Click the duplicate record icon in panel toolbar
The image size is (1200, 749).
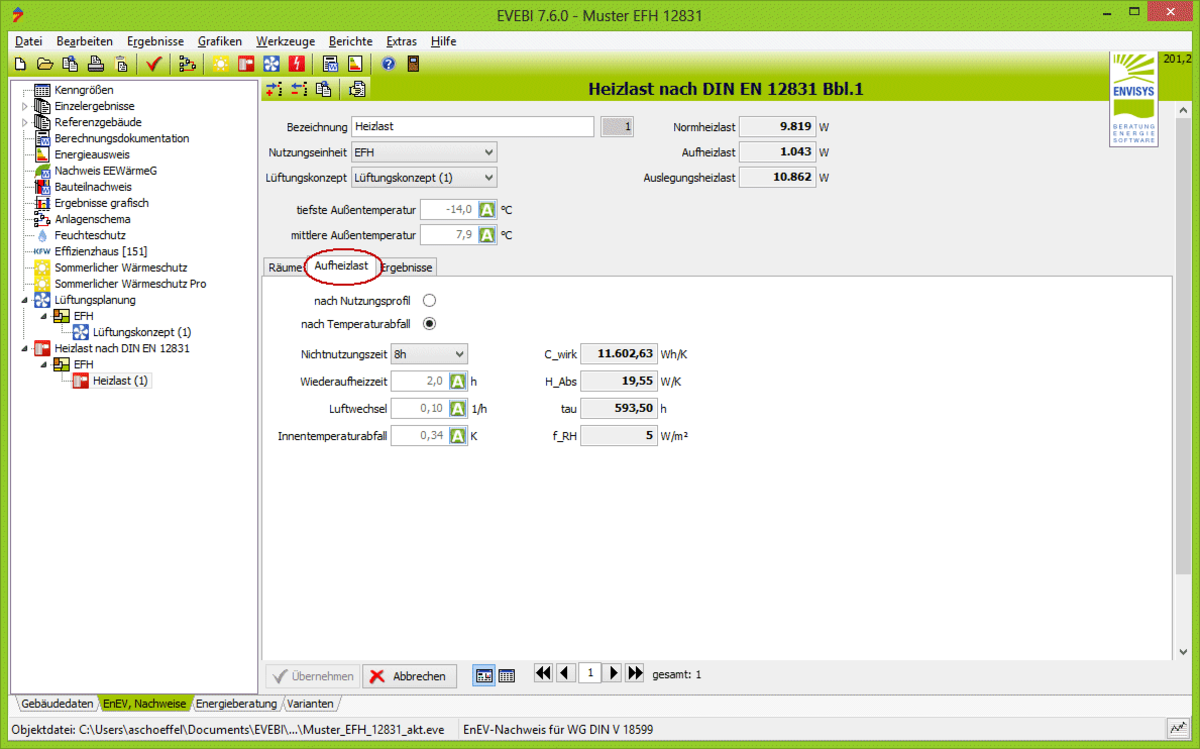point(324,89)
